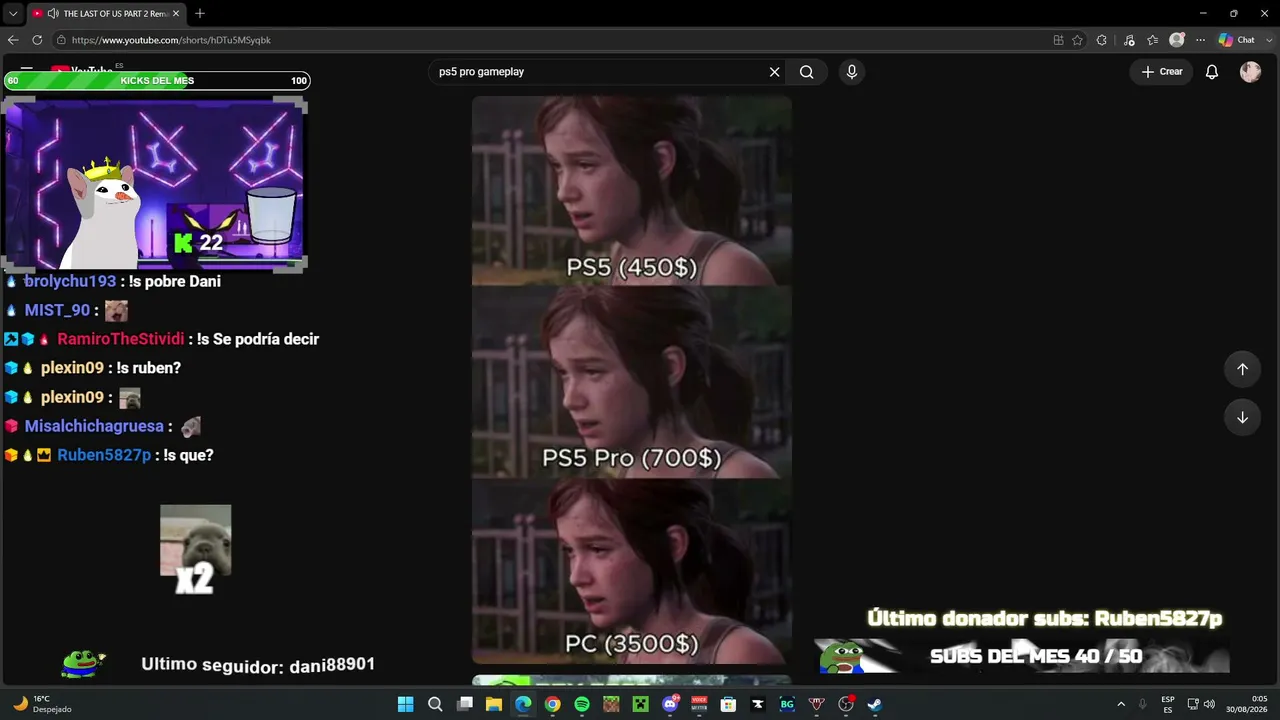The image size is (1280, 720).
Task: Open browser extensions menu
Action: pyautogui.click(x=1102, y=40)
